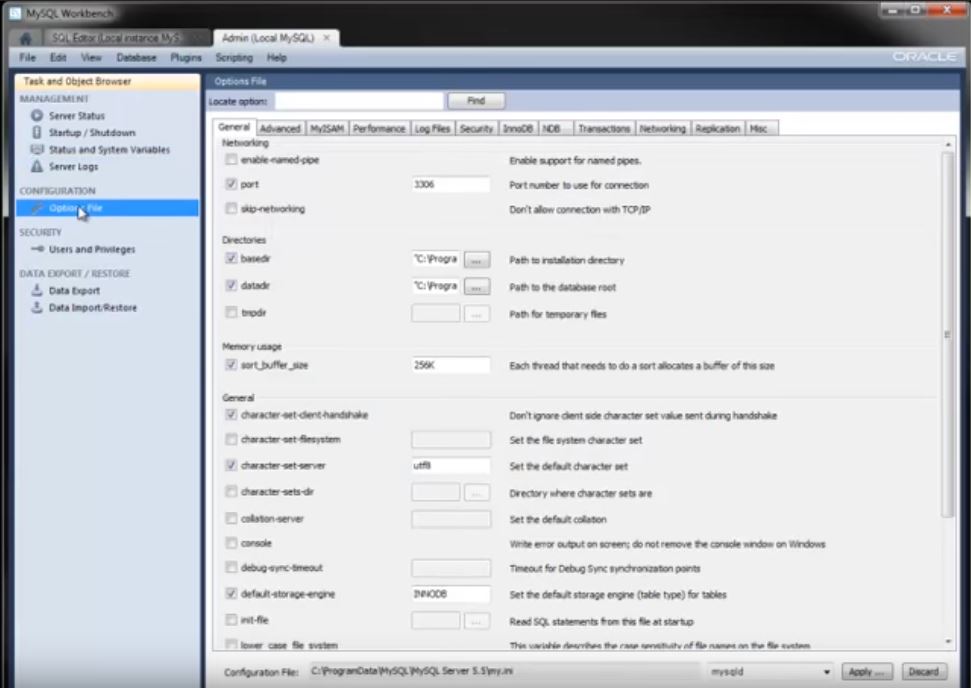Uncheck the default-storage-engine checkbox
The width and height of the screenshot is (971, 688).
[231, 594]
